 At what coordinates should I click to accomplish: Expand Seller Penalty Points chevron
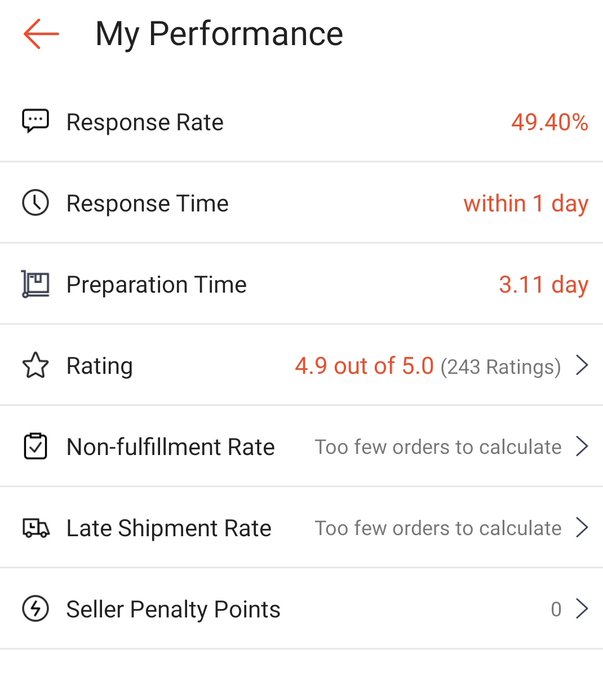click(582, 609)
